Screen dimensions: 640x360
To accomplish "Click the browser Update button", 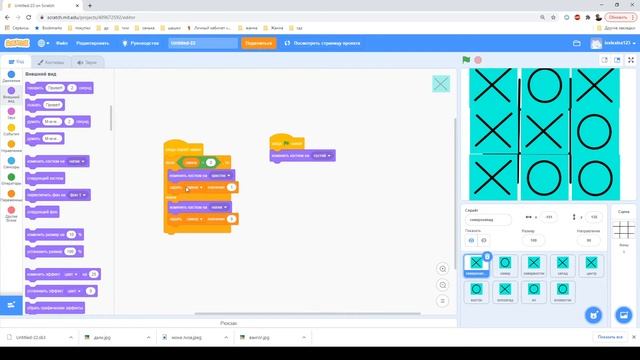I will (620, 17).
